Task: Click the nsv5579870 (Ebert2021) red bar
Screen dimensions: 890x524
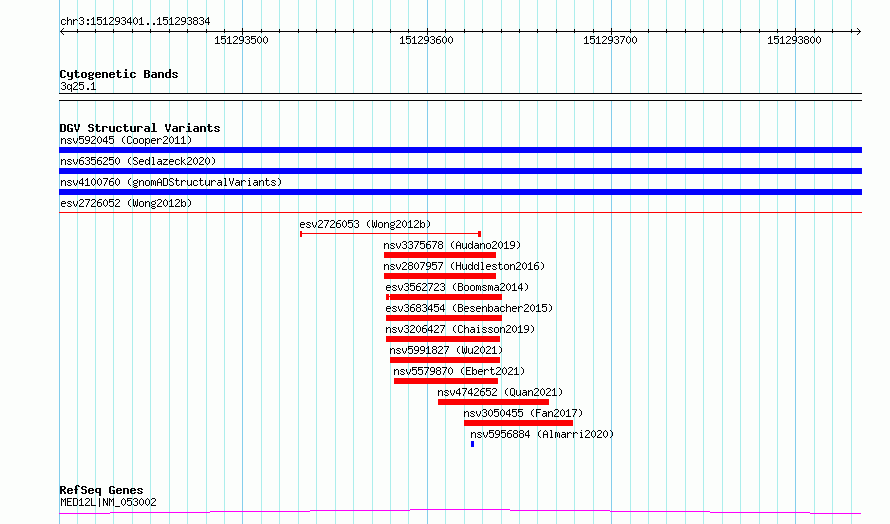Action: pyautogui.click(x=446, y=381)
